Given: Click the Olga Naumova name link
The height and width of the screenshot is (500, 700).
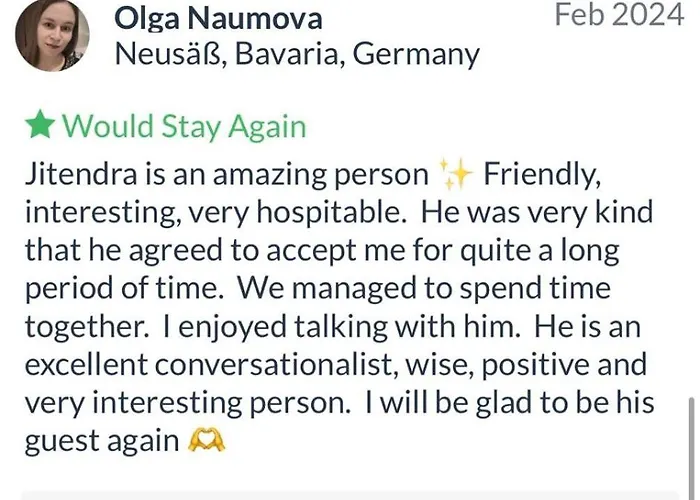Looking at the screenshot, I should point(218,19).
